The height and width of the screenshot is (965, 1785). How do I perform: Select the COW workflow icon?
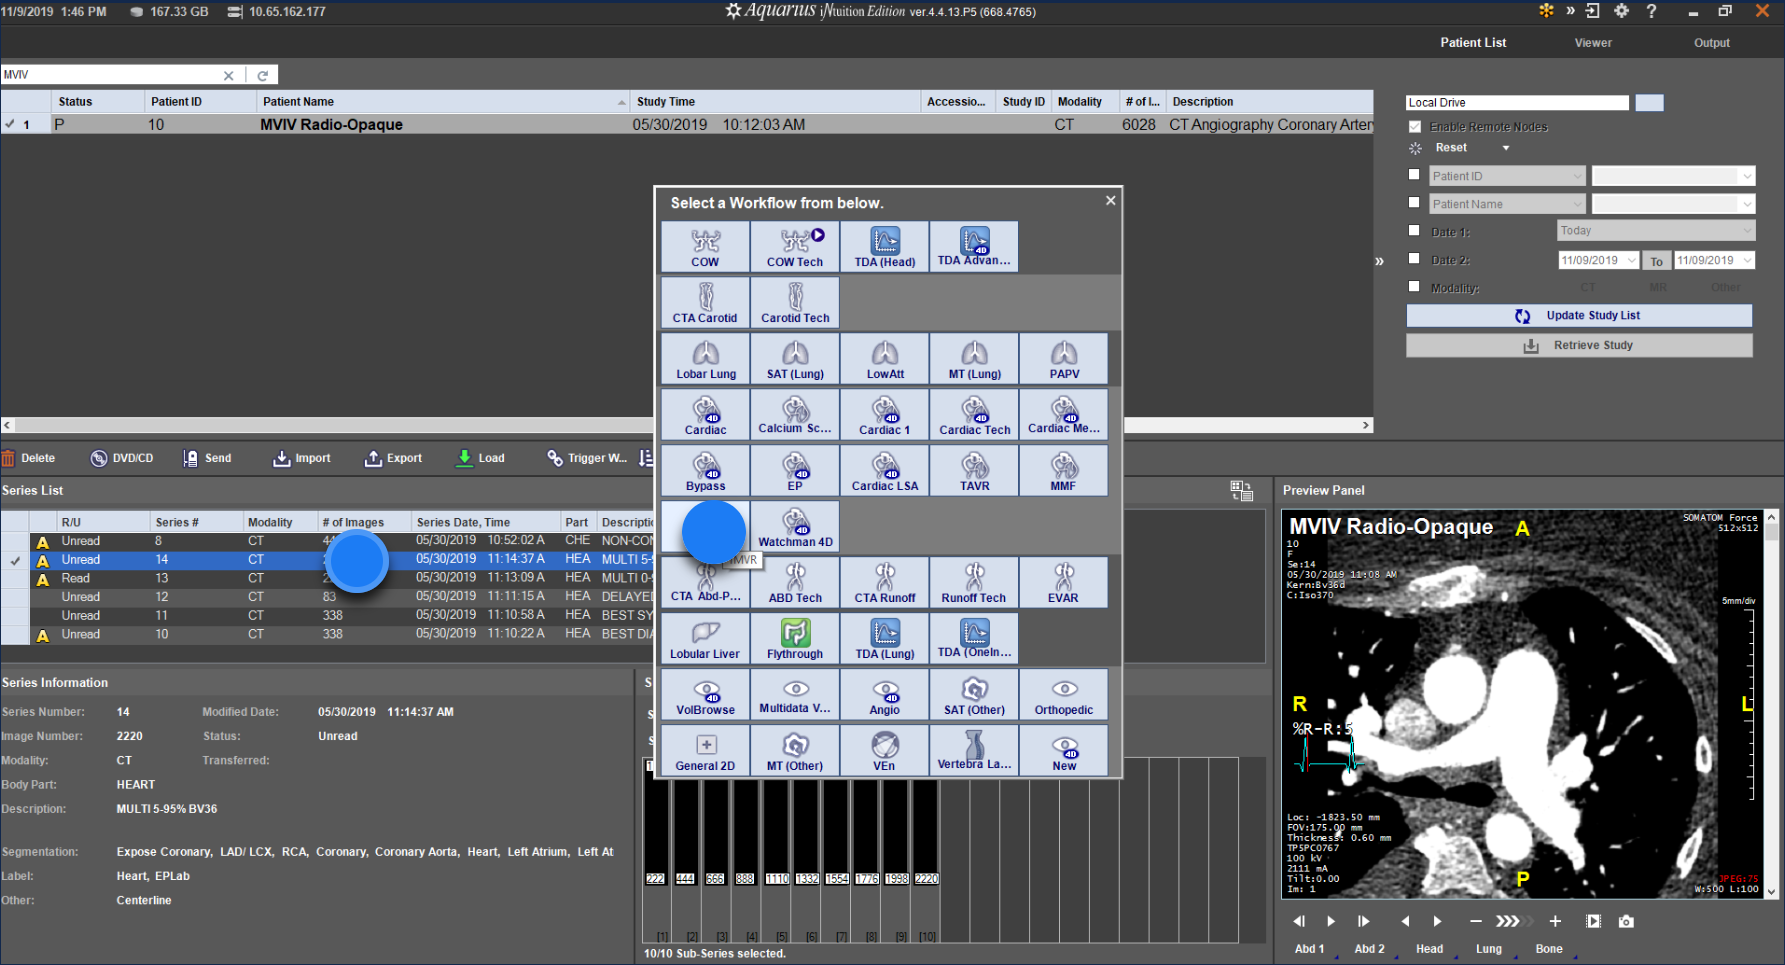(705, 246)
